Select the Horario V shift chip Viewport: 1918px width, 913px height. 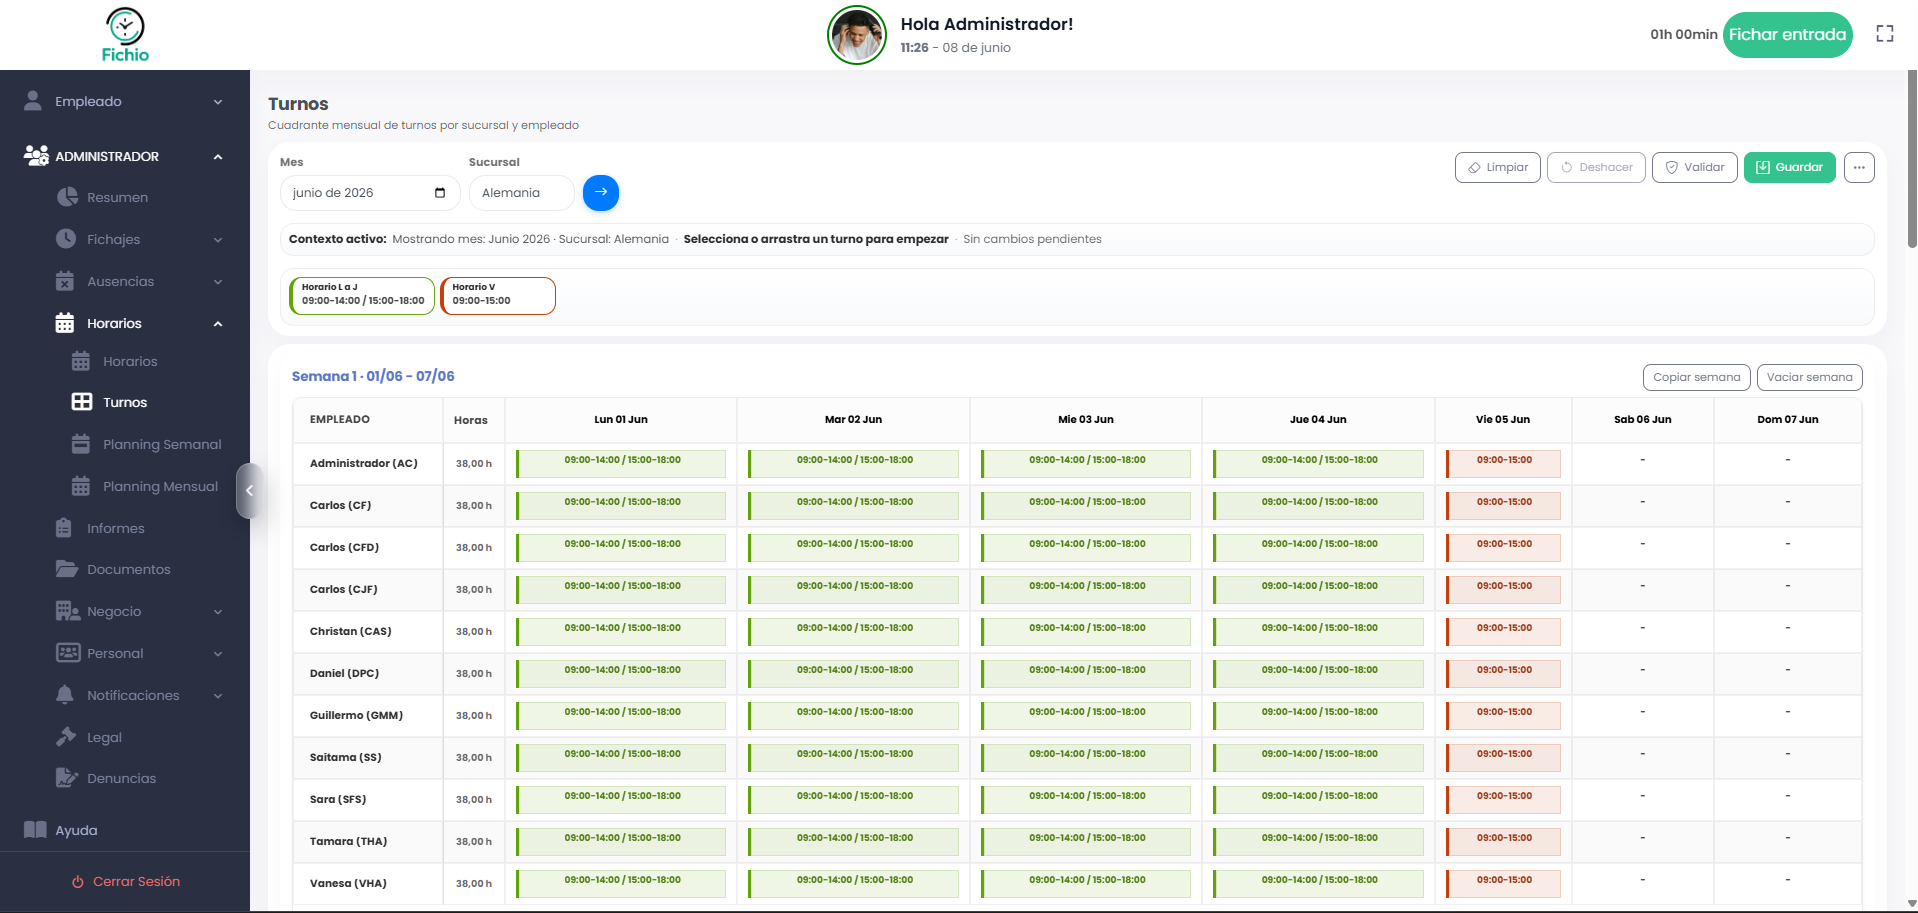click(498, 296)
